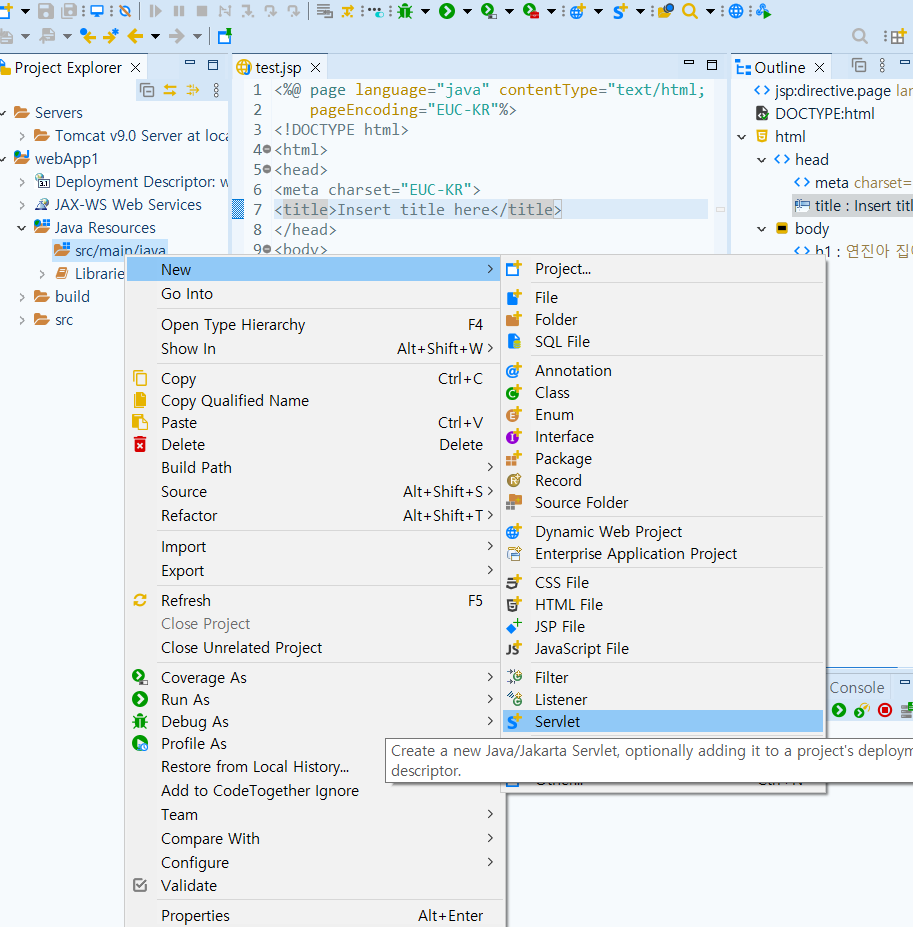Click the Save All toolbar icon
The height and width of the screenshot is (927, 913).
coord(70,11)
